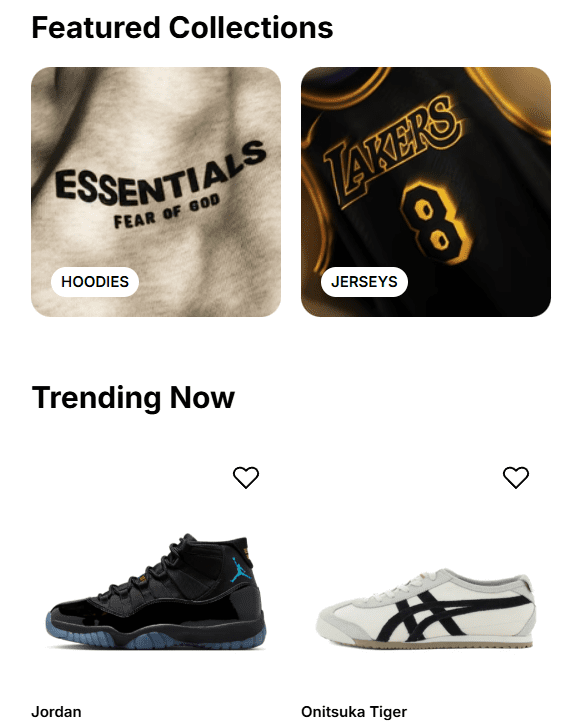Click the FEAR OF GOD text on hoodie
Screen dimensions: 562x723
pyautogui.click(x=167, y=212)
